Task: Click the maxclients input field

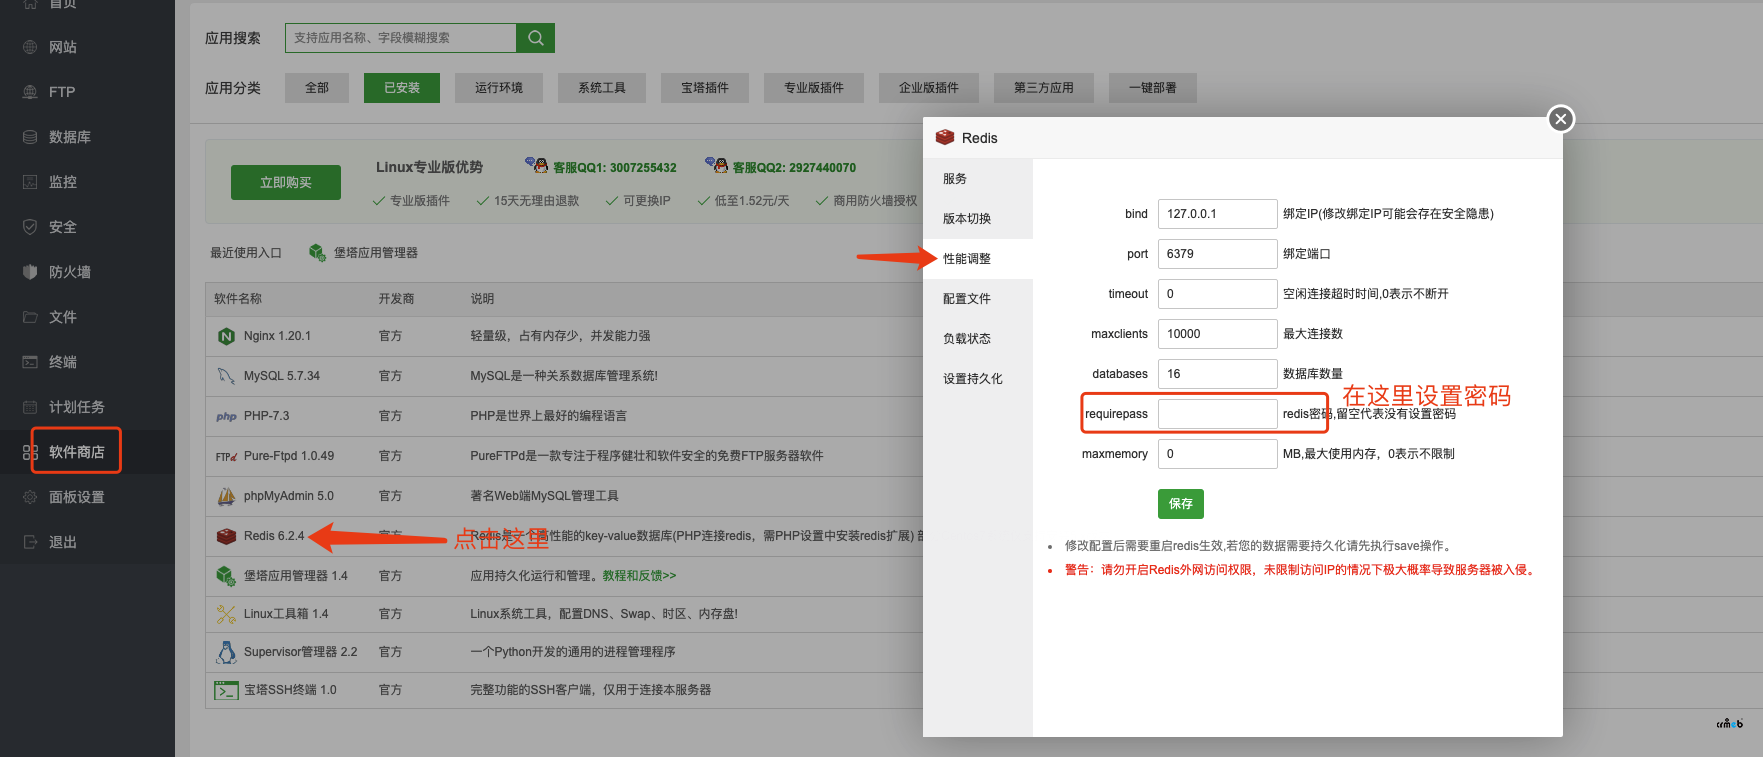Action: click(x=1217, y=334)
